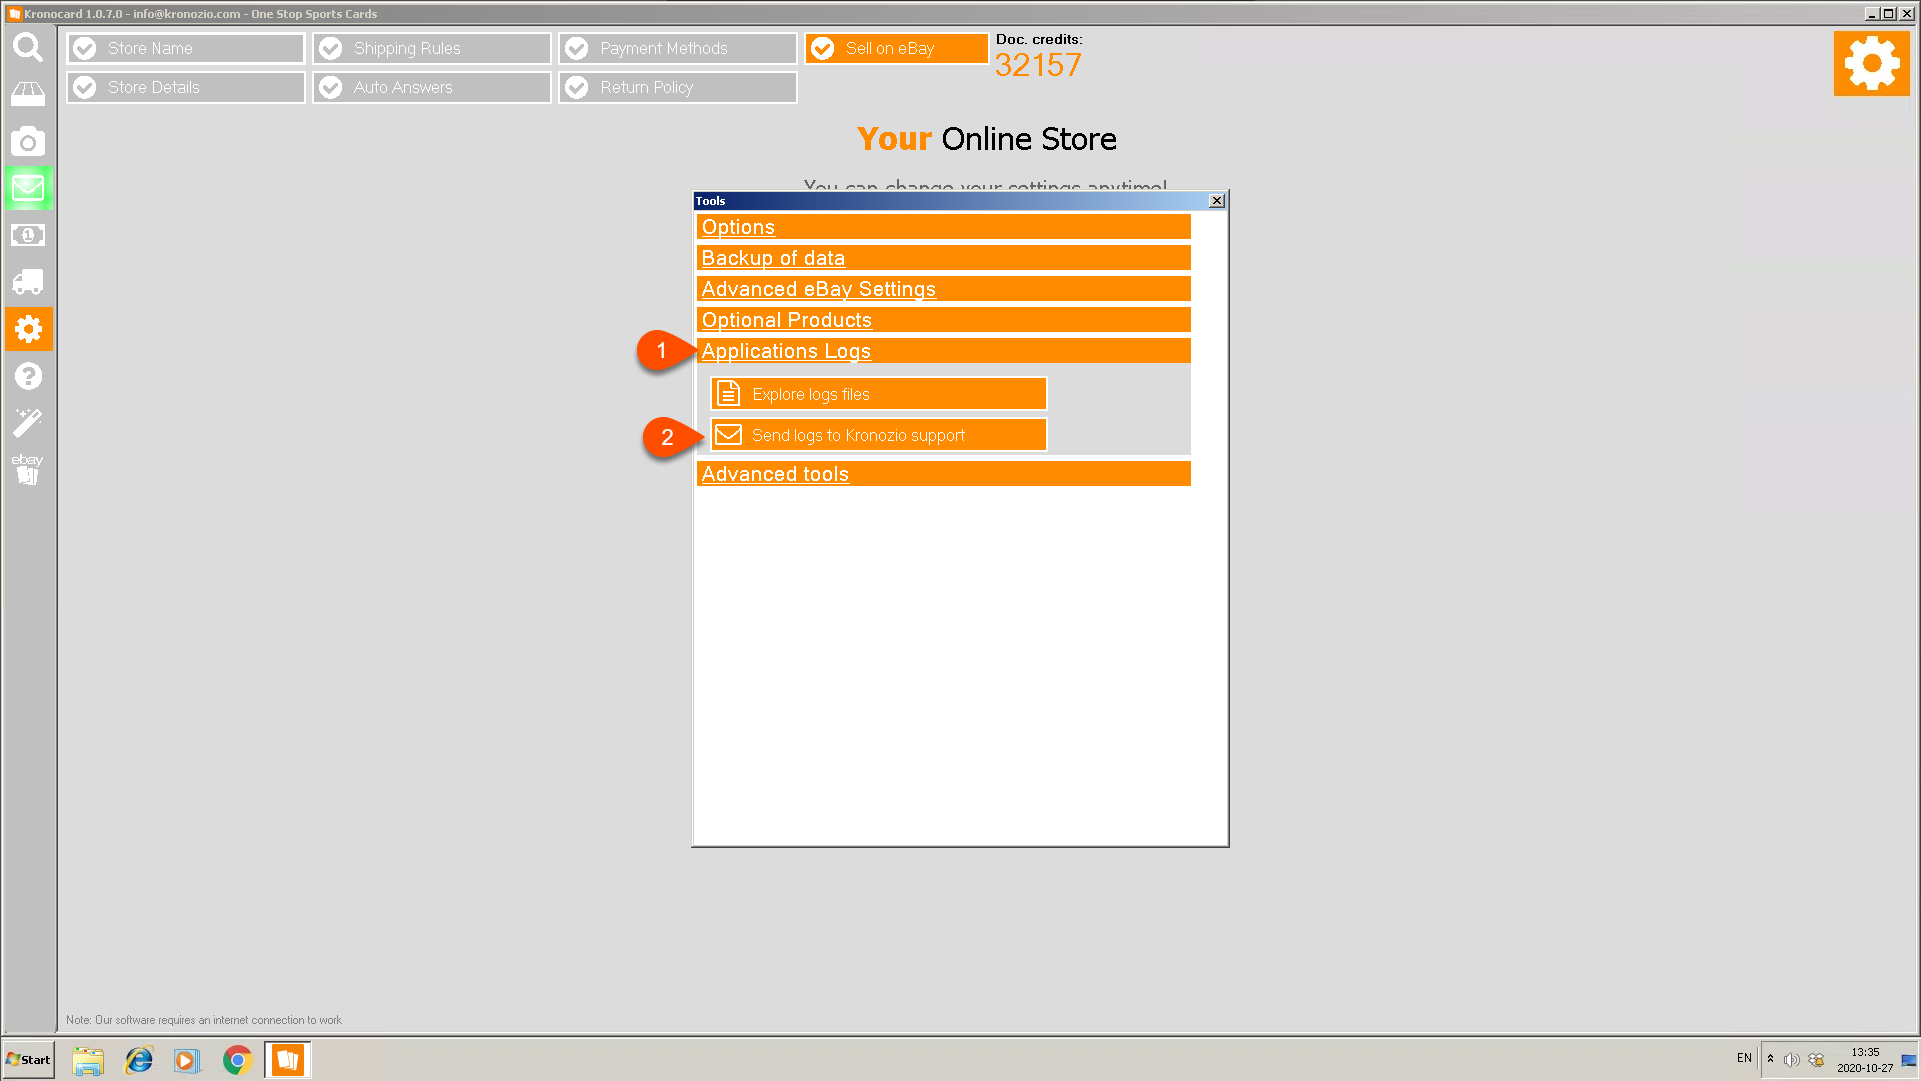This screenshot has width=1921, height=1081.
Task: Click the Your Online Store heading
Action: (x=987, y=139)
